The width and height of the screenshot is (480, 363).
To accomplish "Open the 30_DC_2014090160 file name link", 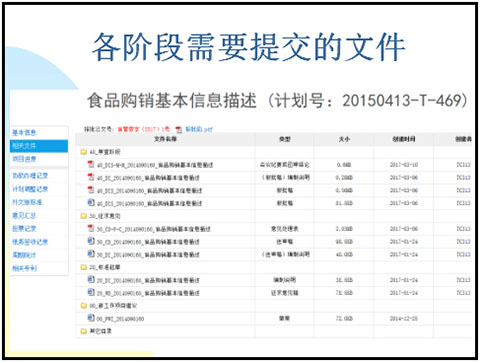I will [x=148, y=255].
